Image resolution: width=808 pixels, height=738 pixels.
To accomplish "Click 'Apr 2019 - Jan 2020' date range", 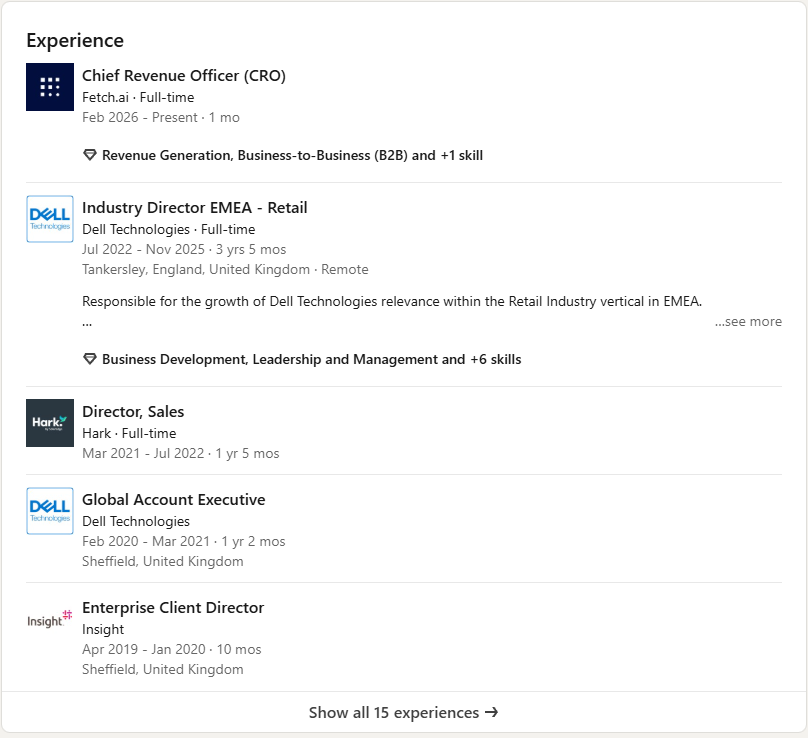I will pyautogui.click(x=144, y=649).
